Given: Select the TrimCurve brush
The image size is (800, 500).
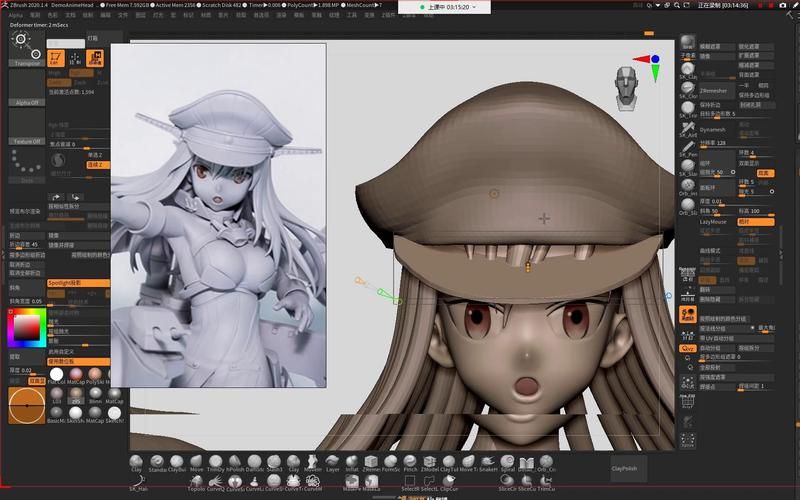Looking at the screenshot, I should pyautogui.click(x=546, y=483).
